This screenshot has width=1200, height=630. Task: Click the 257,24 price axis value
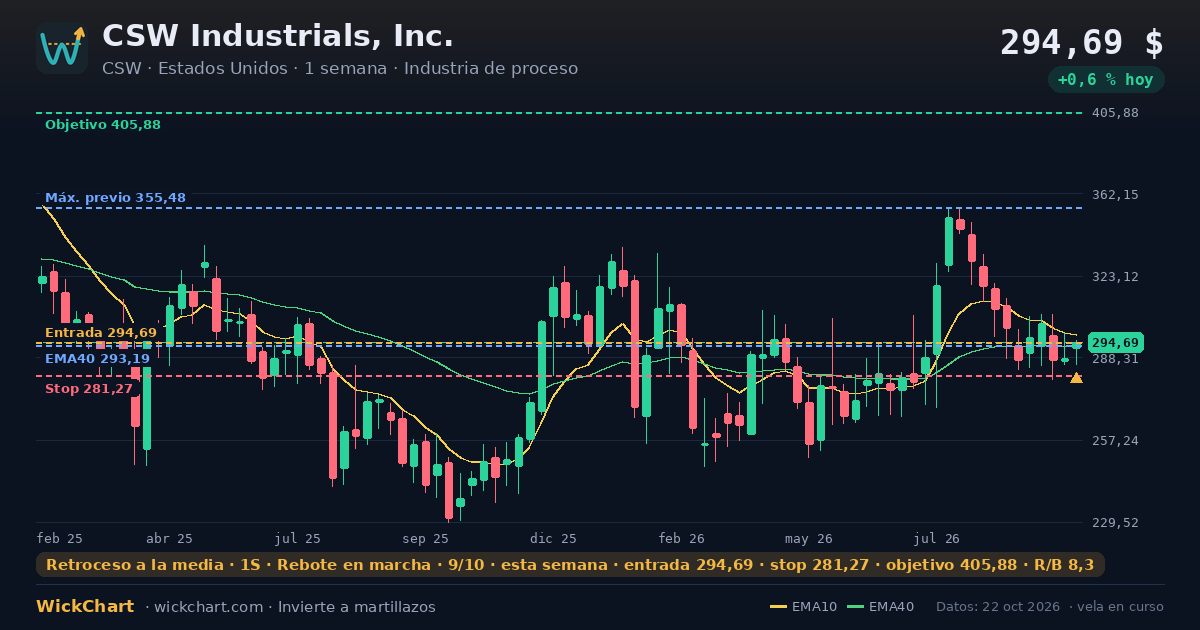pyautogui.click(x=1115, y=441)
